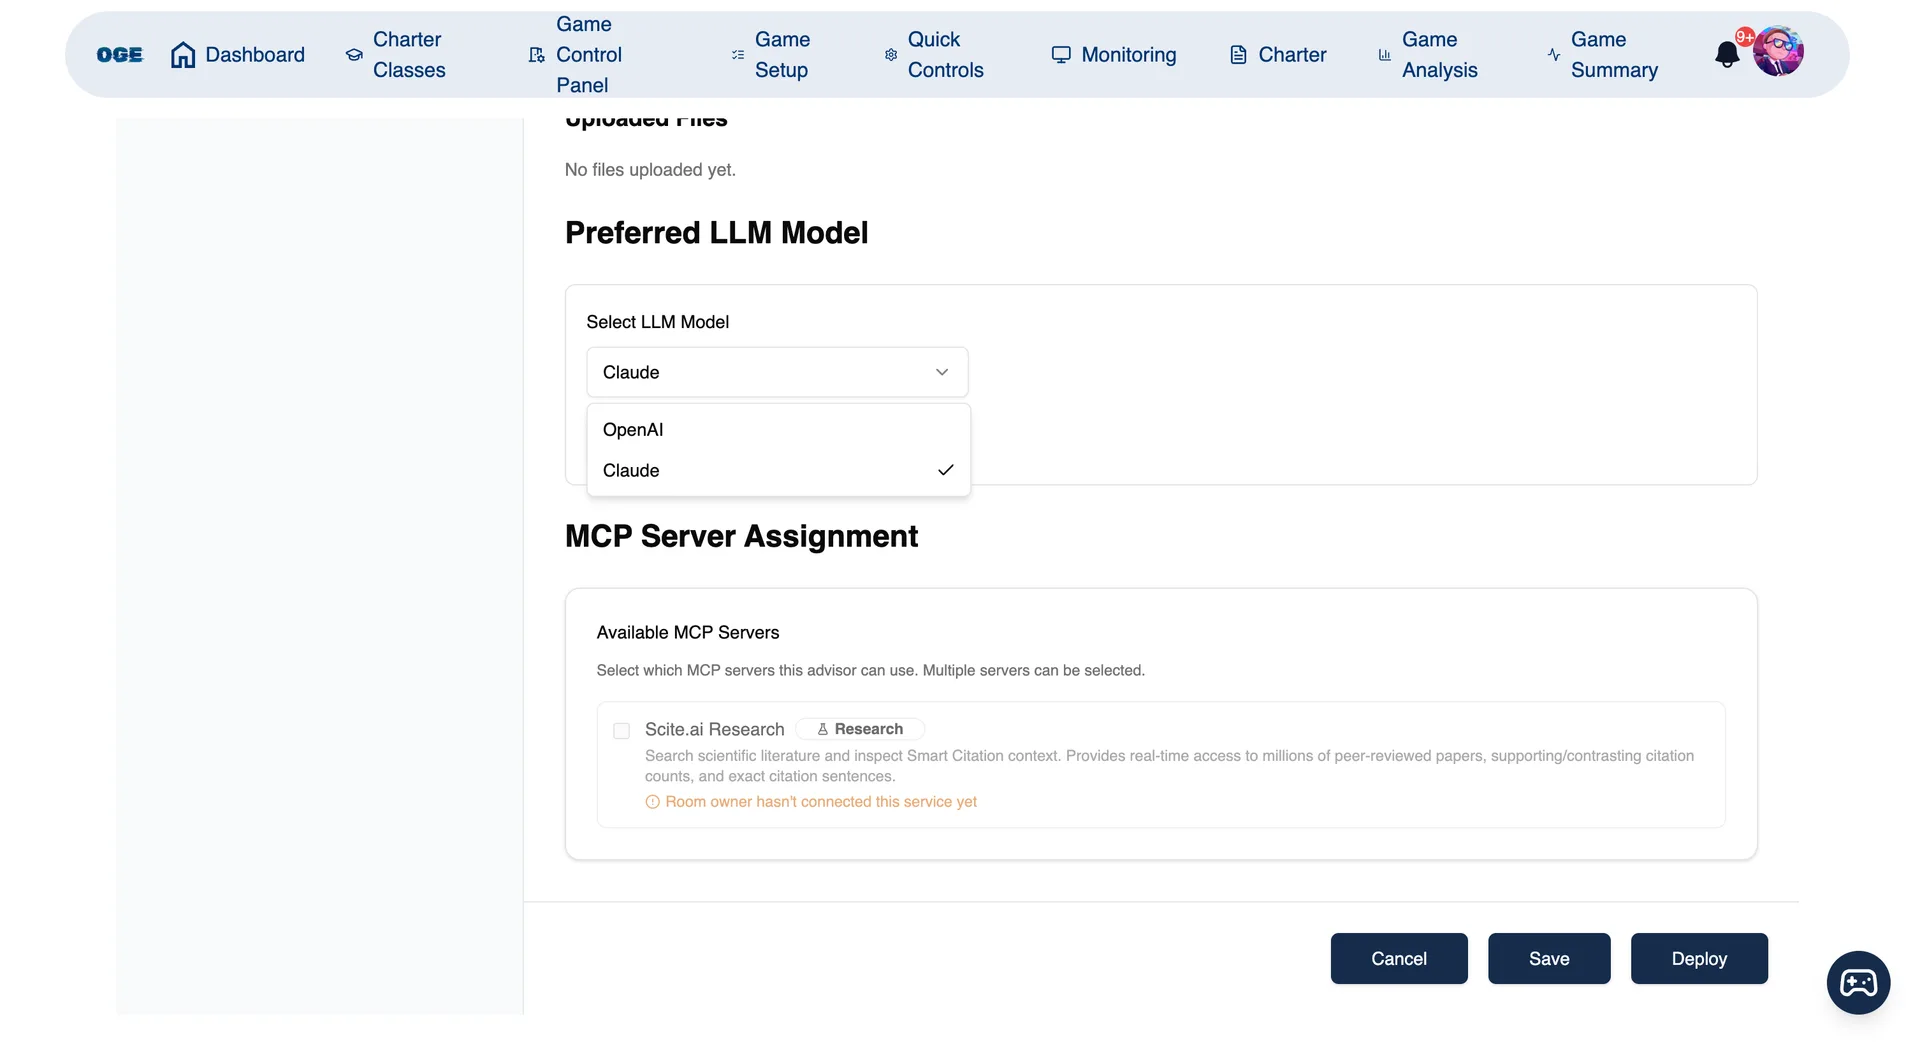This screenshot has height=1045, width=1920.
Task: Click the Save button
Action: 1549,959
